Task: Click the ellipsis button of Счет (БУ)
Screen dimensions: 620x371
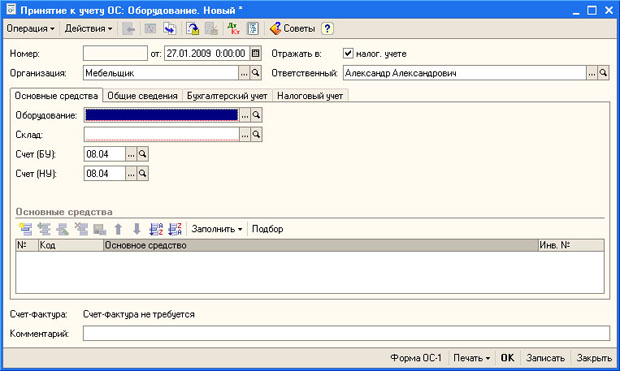Action: click(131, 154)
